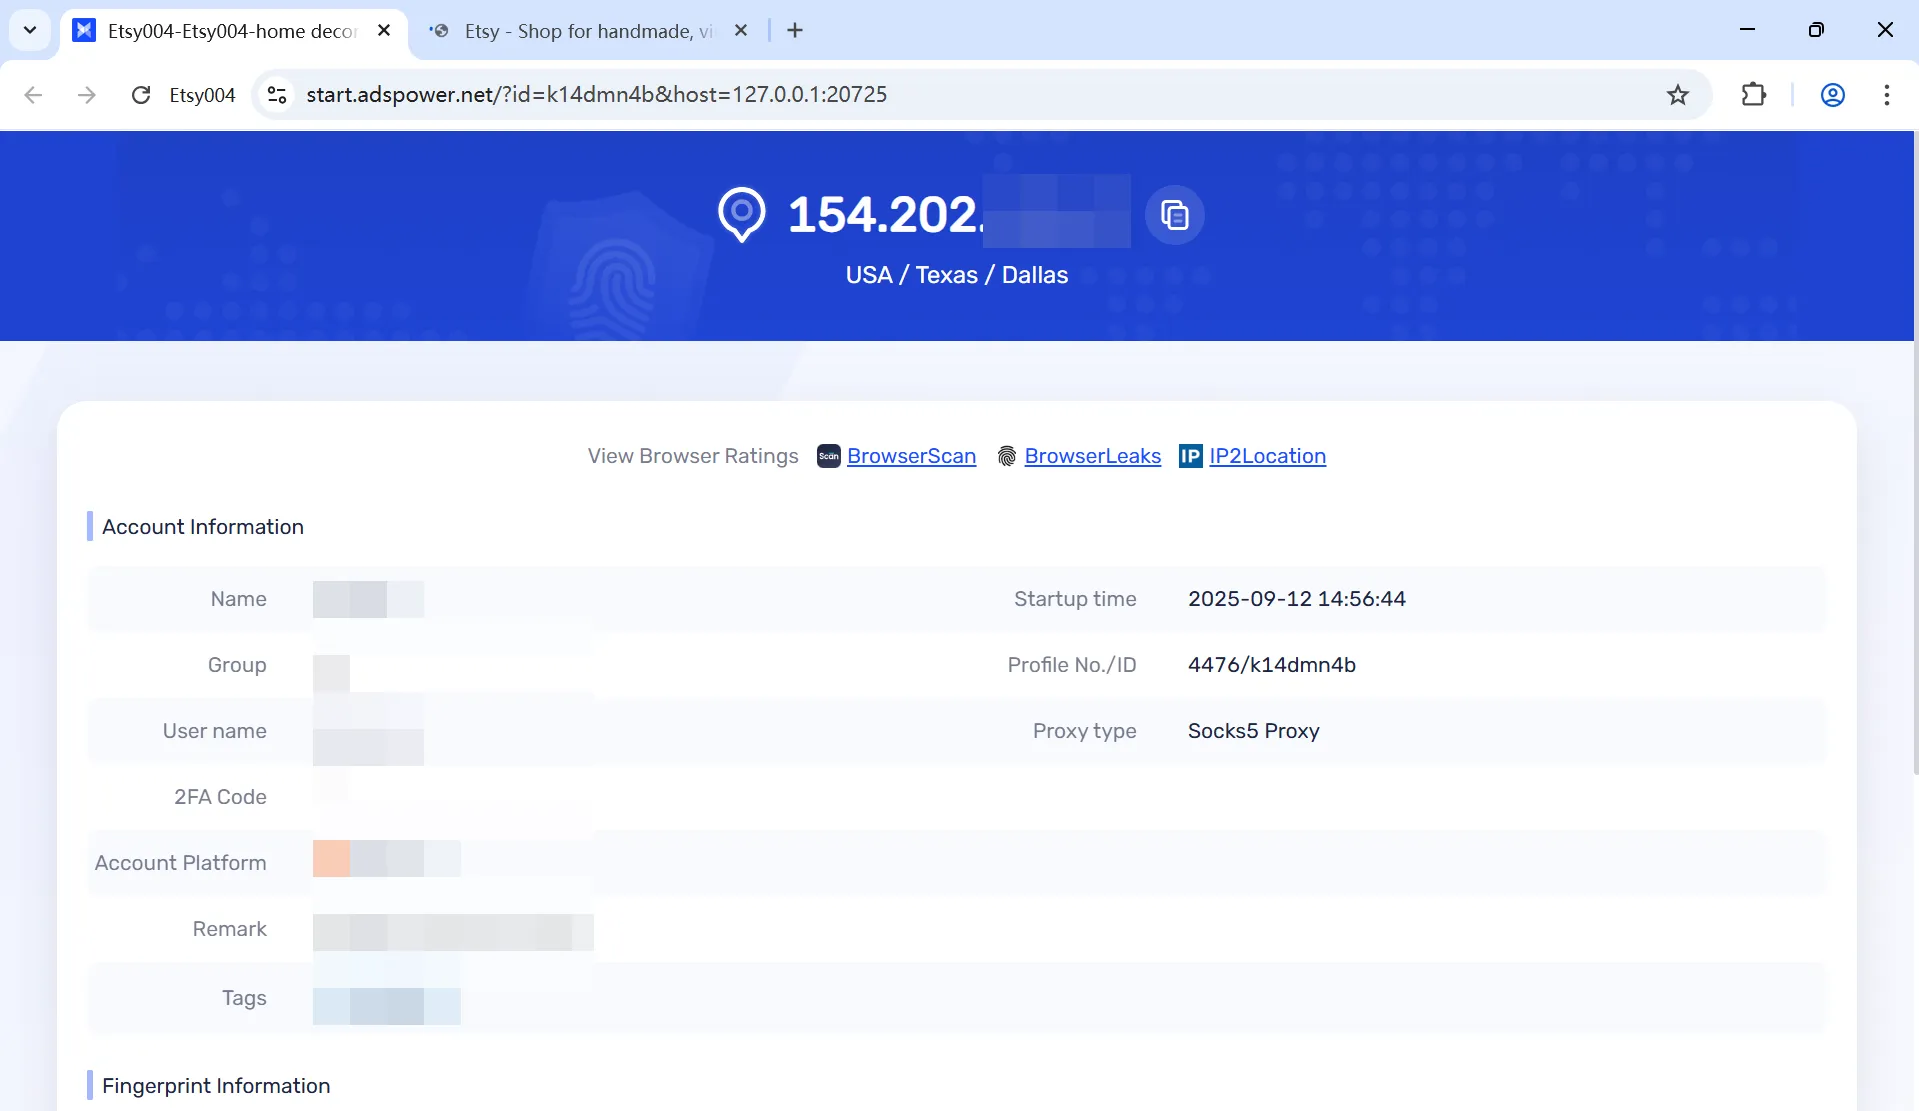This screenshot has width=1919, height=1111.
Task: Open the BrowserLeaks link
Action: click(1092, 456)
